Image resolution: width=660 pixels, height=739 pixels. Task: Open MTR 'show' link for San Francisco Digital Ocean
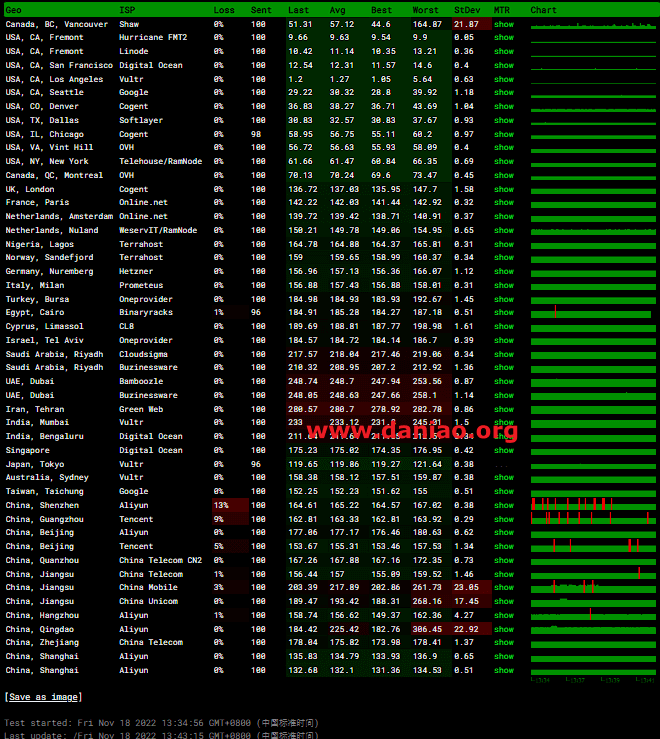click(x=503, y=66)
